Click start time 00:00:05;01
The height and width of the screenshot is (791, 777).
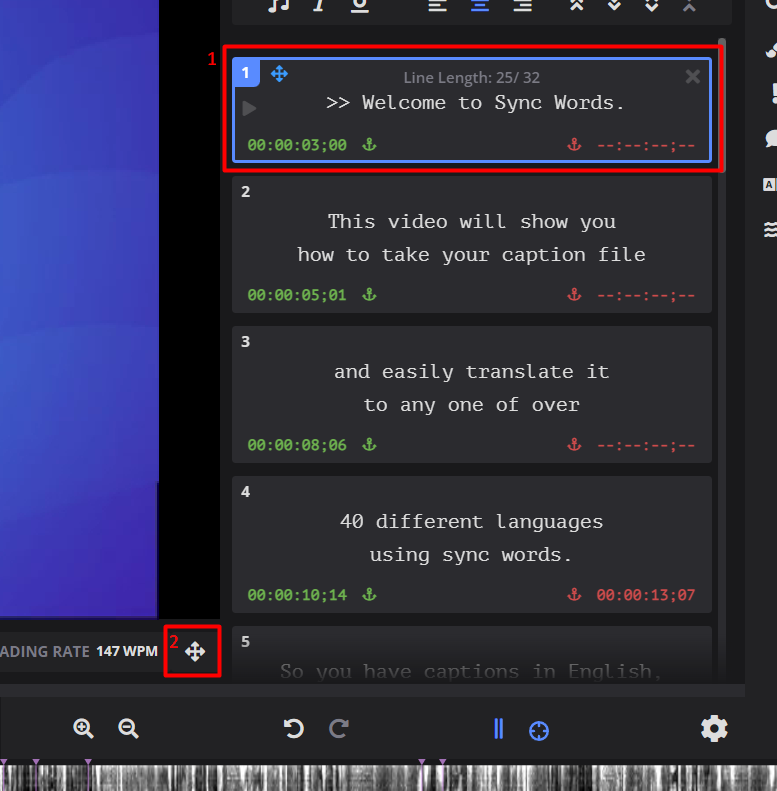pyautogui.click(x=297, y=295)
